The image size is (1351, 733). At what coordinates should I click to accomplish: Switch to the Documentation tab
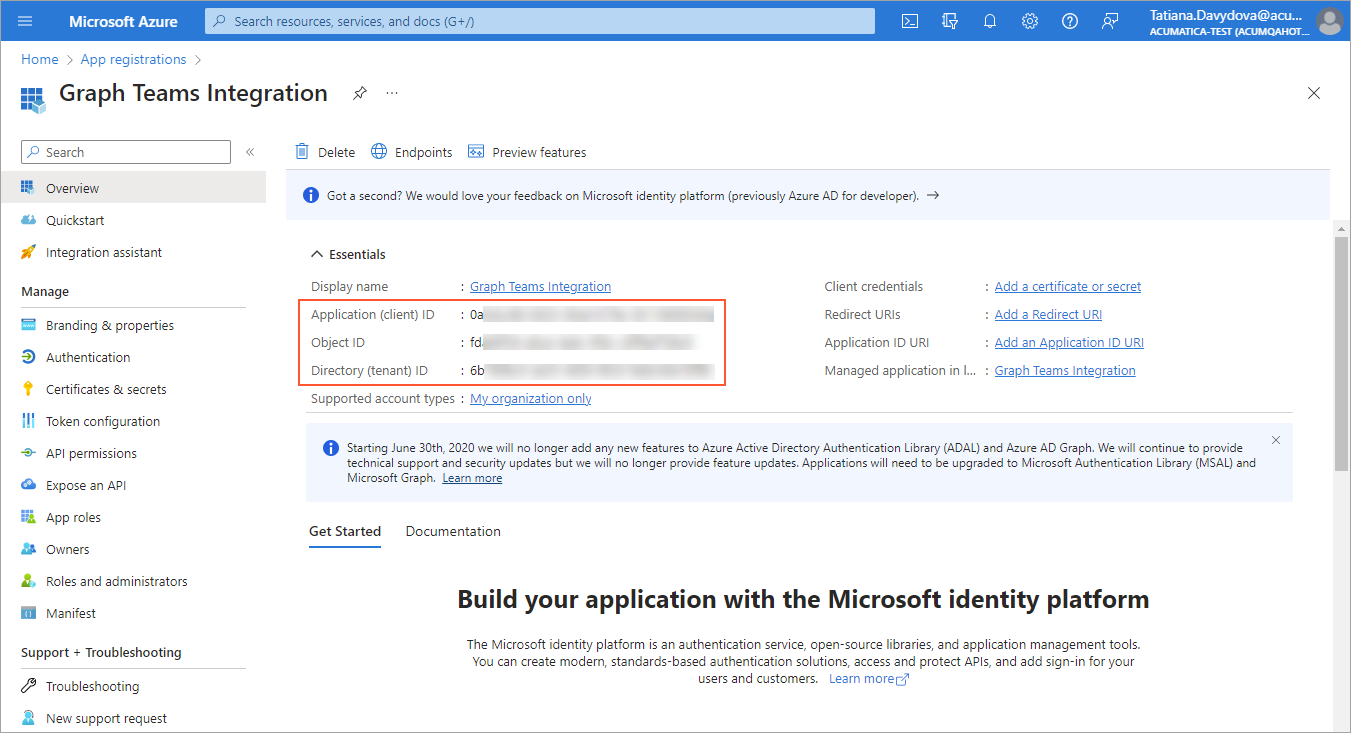(453, 531)
